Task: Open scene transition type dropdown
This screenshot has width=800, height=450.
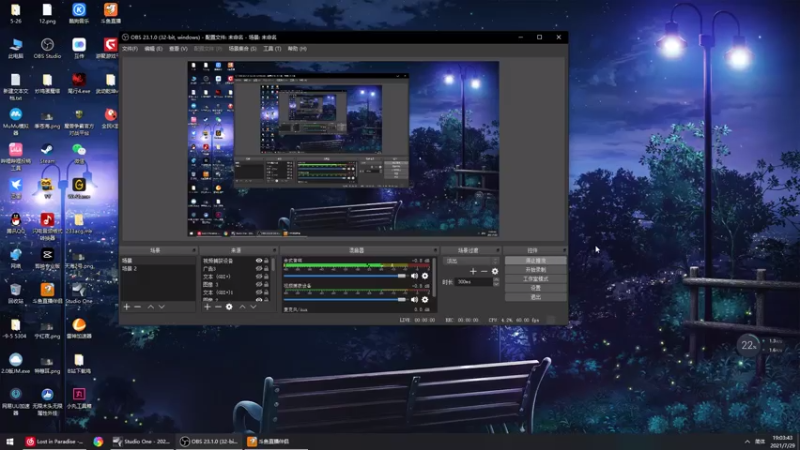Action: (x=471, y=261)
